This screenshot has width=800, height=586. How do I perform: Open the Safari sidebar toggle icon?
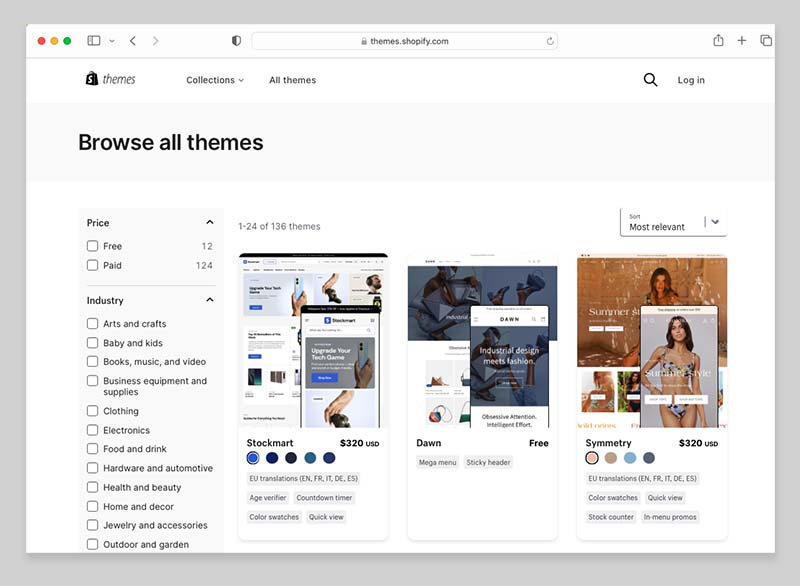click(94, 41)
